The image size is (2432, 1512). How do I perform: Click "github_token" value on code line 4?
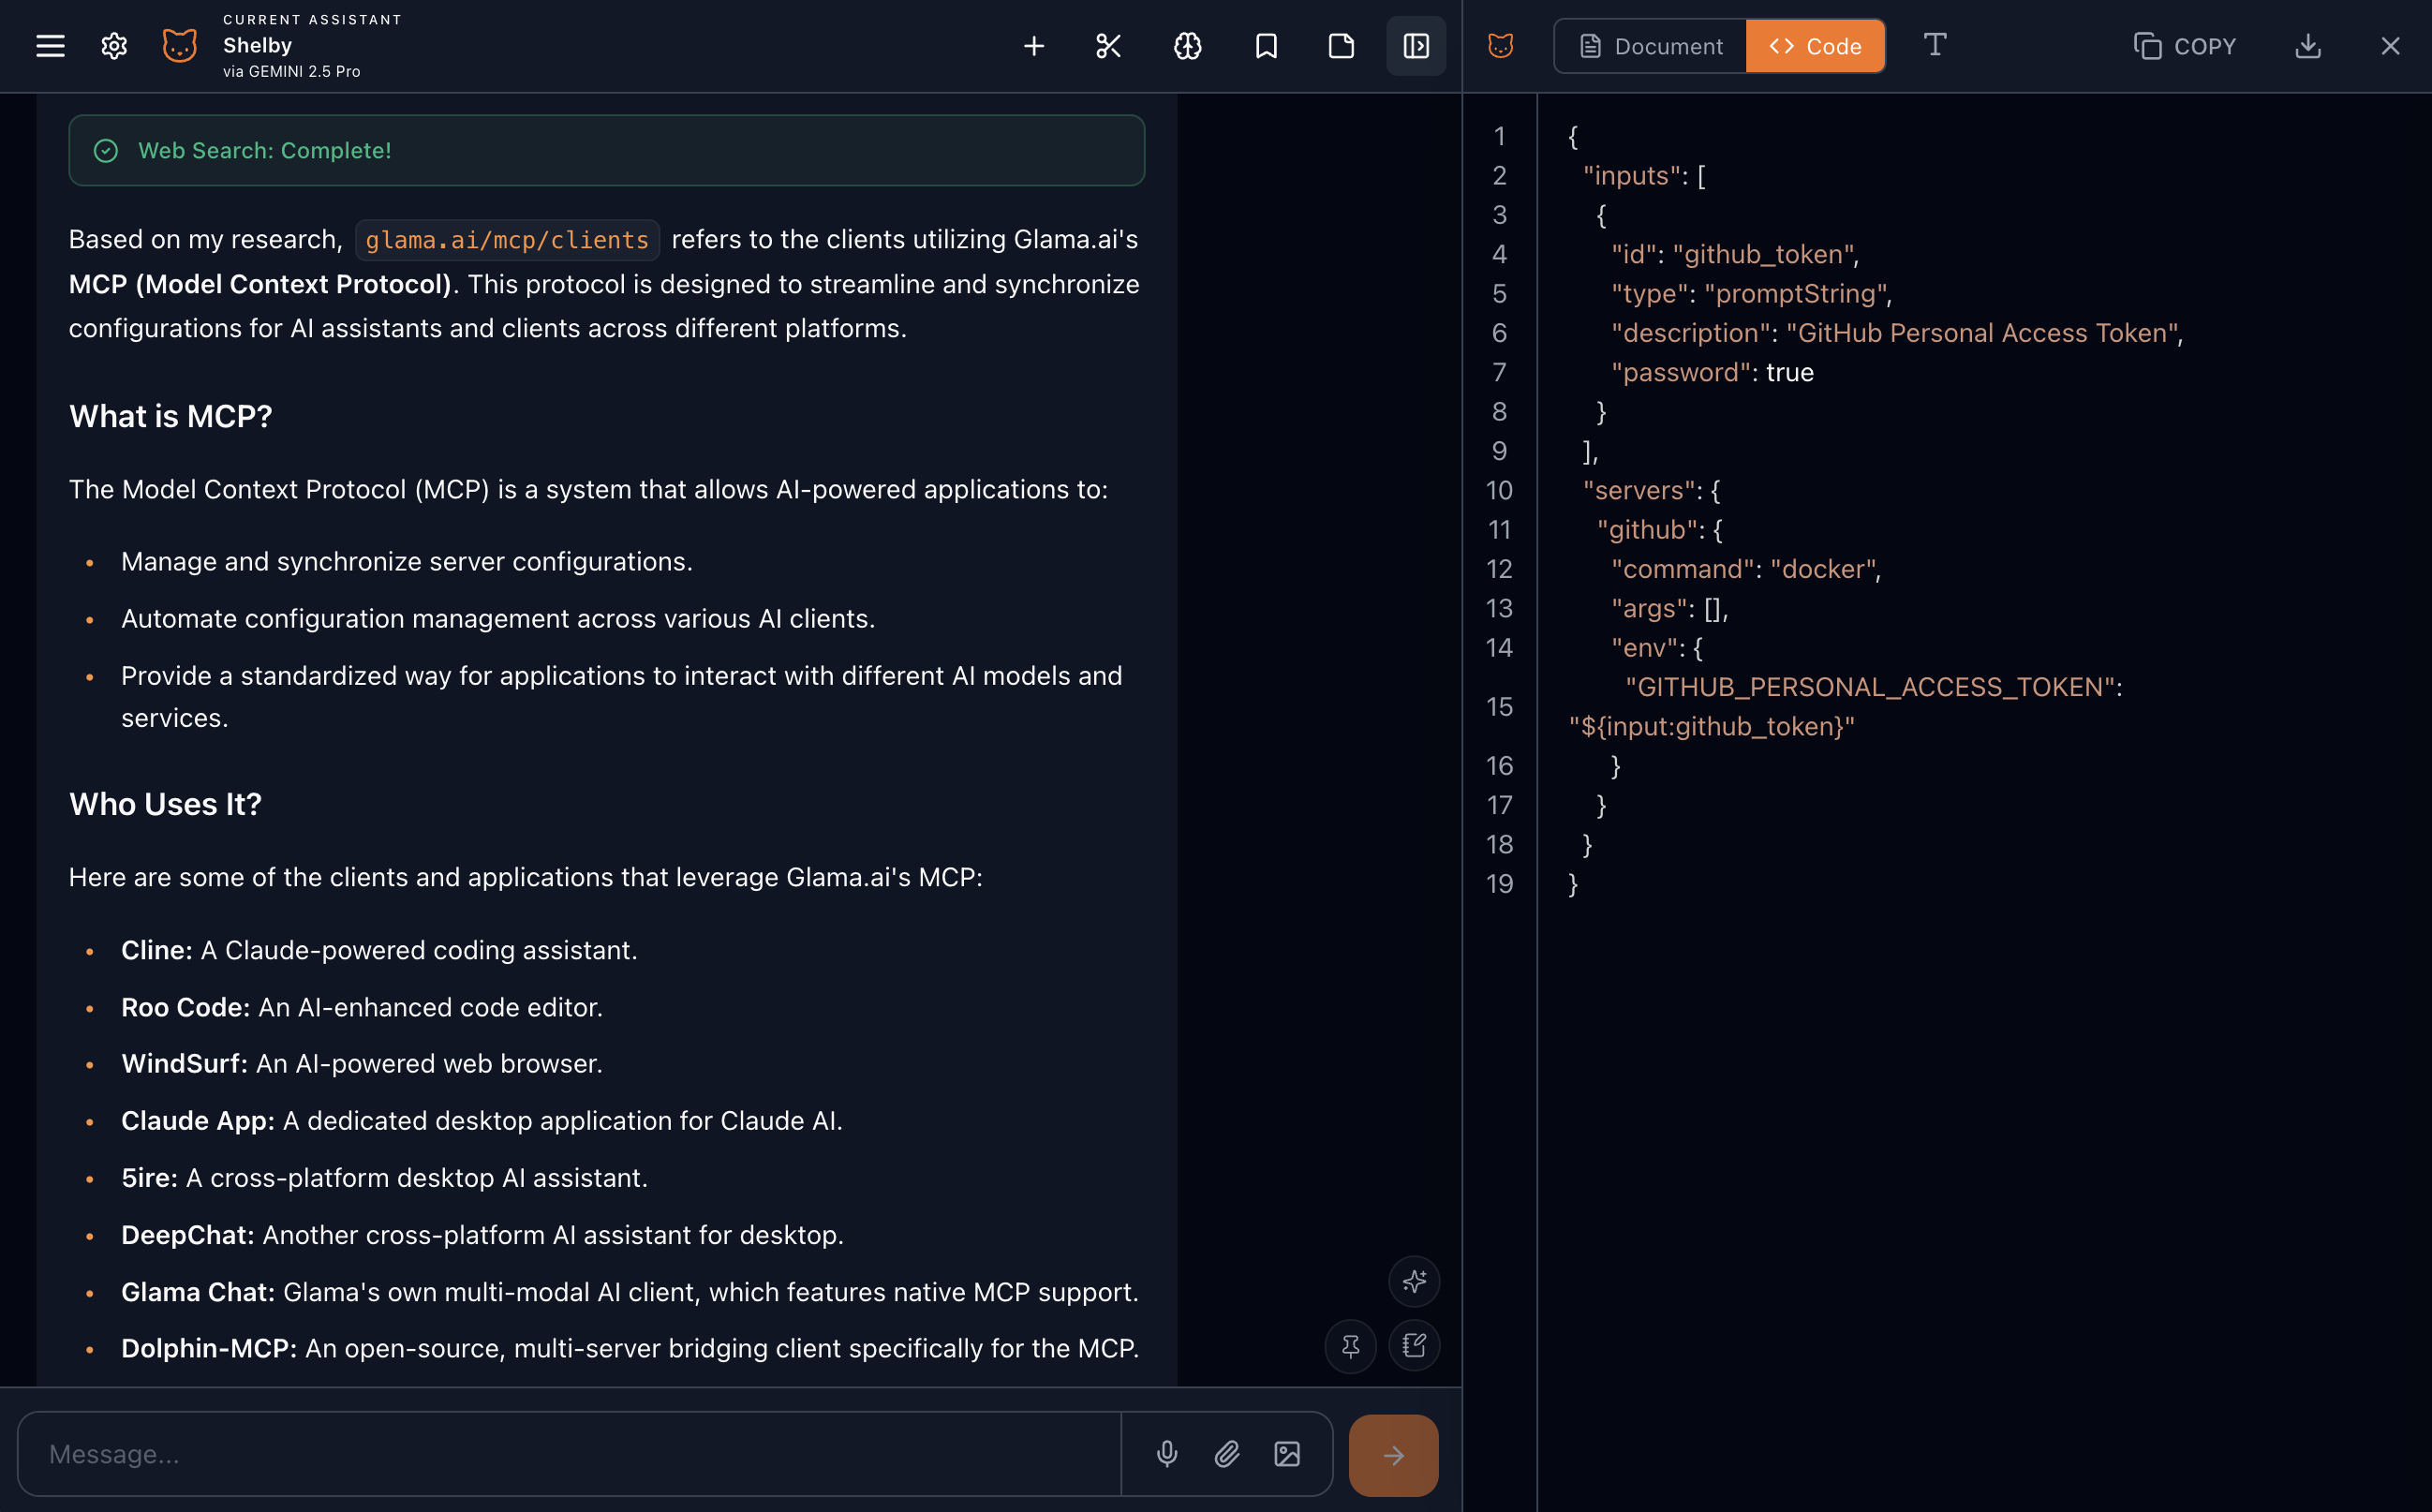click(1763, 254)
